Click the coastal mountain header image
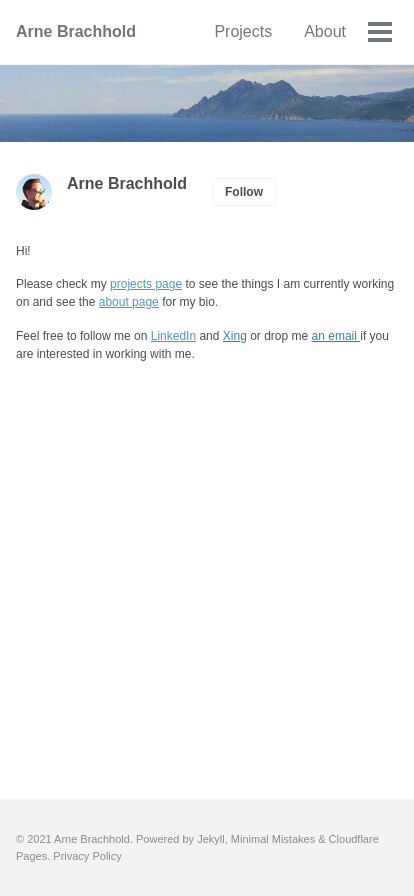Screen dimensions: 414x896 tap(207, 103)
